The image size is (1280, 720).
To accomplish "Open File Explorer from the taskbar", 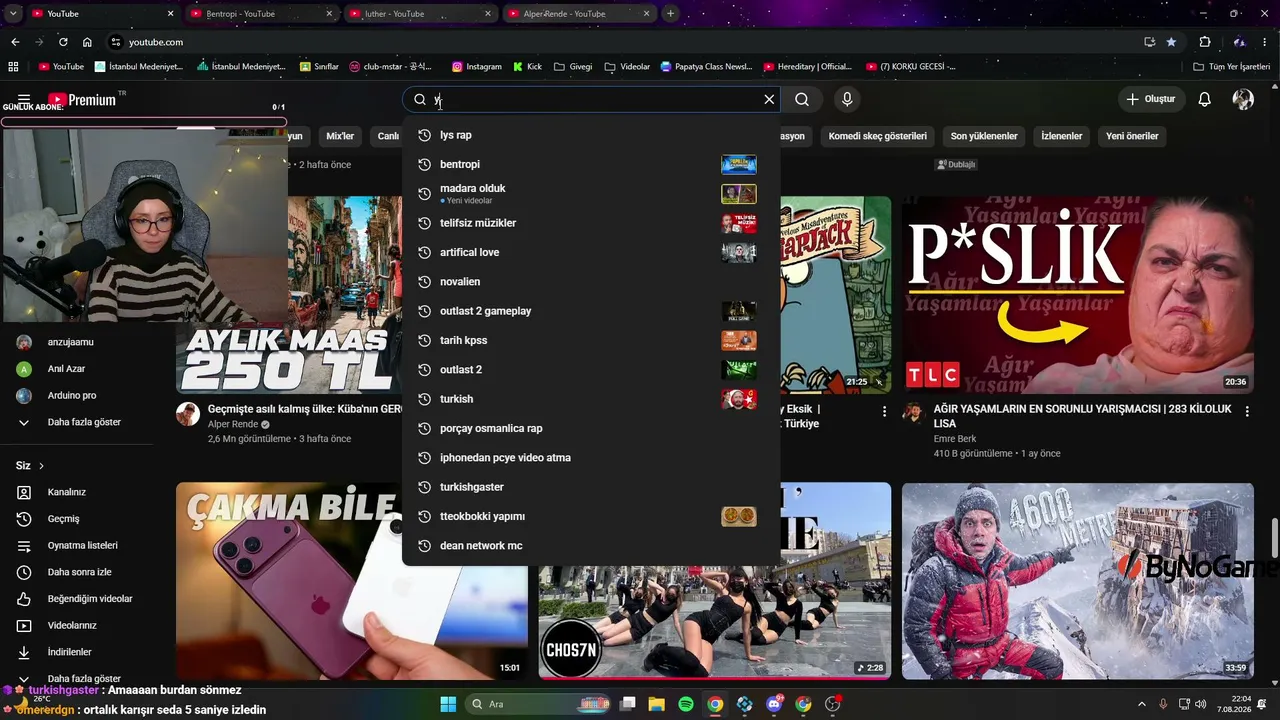I will [x=656, y=704].
